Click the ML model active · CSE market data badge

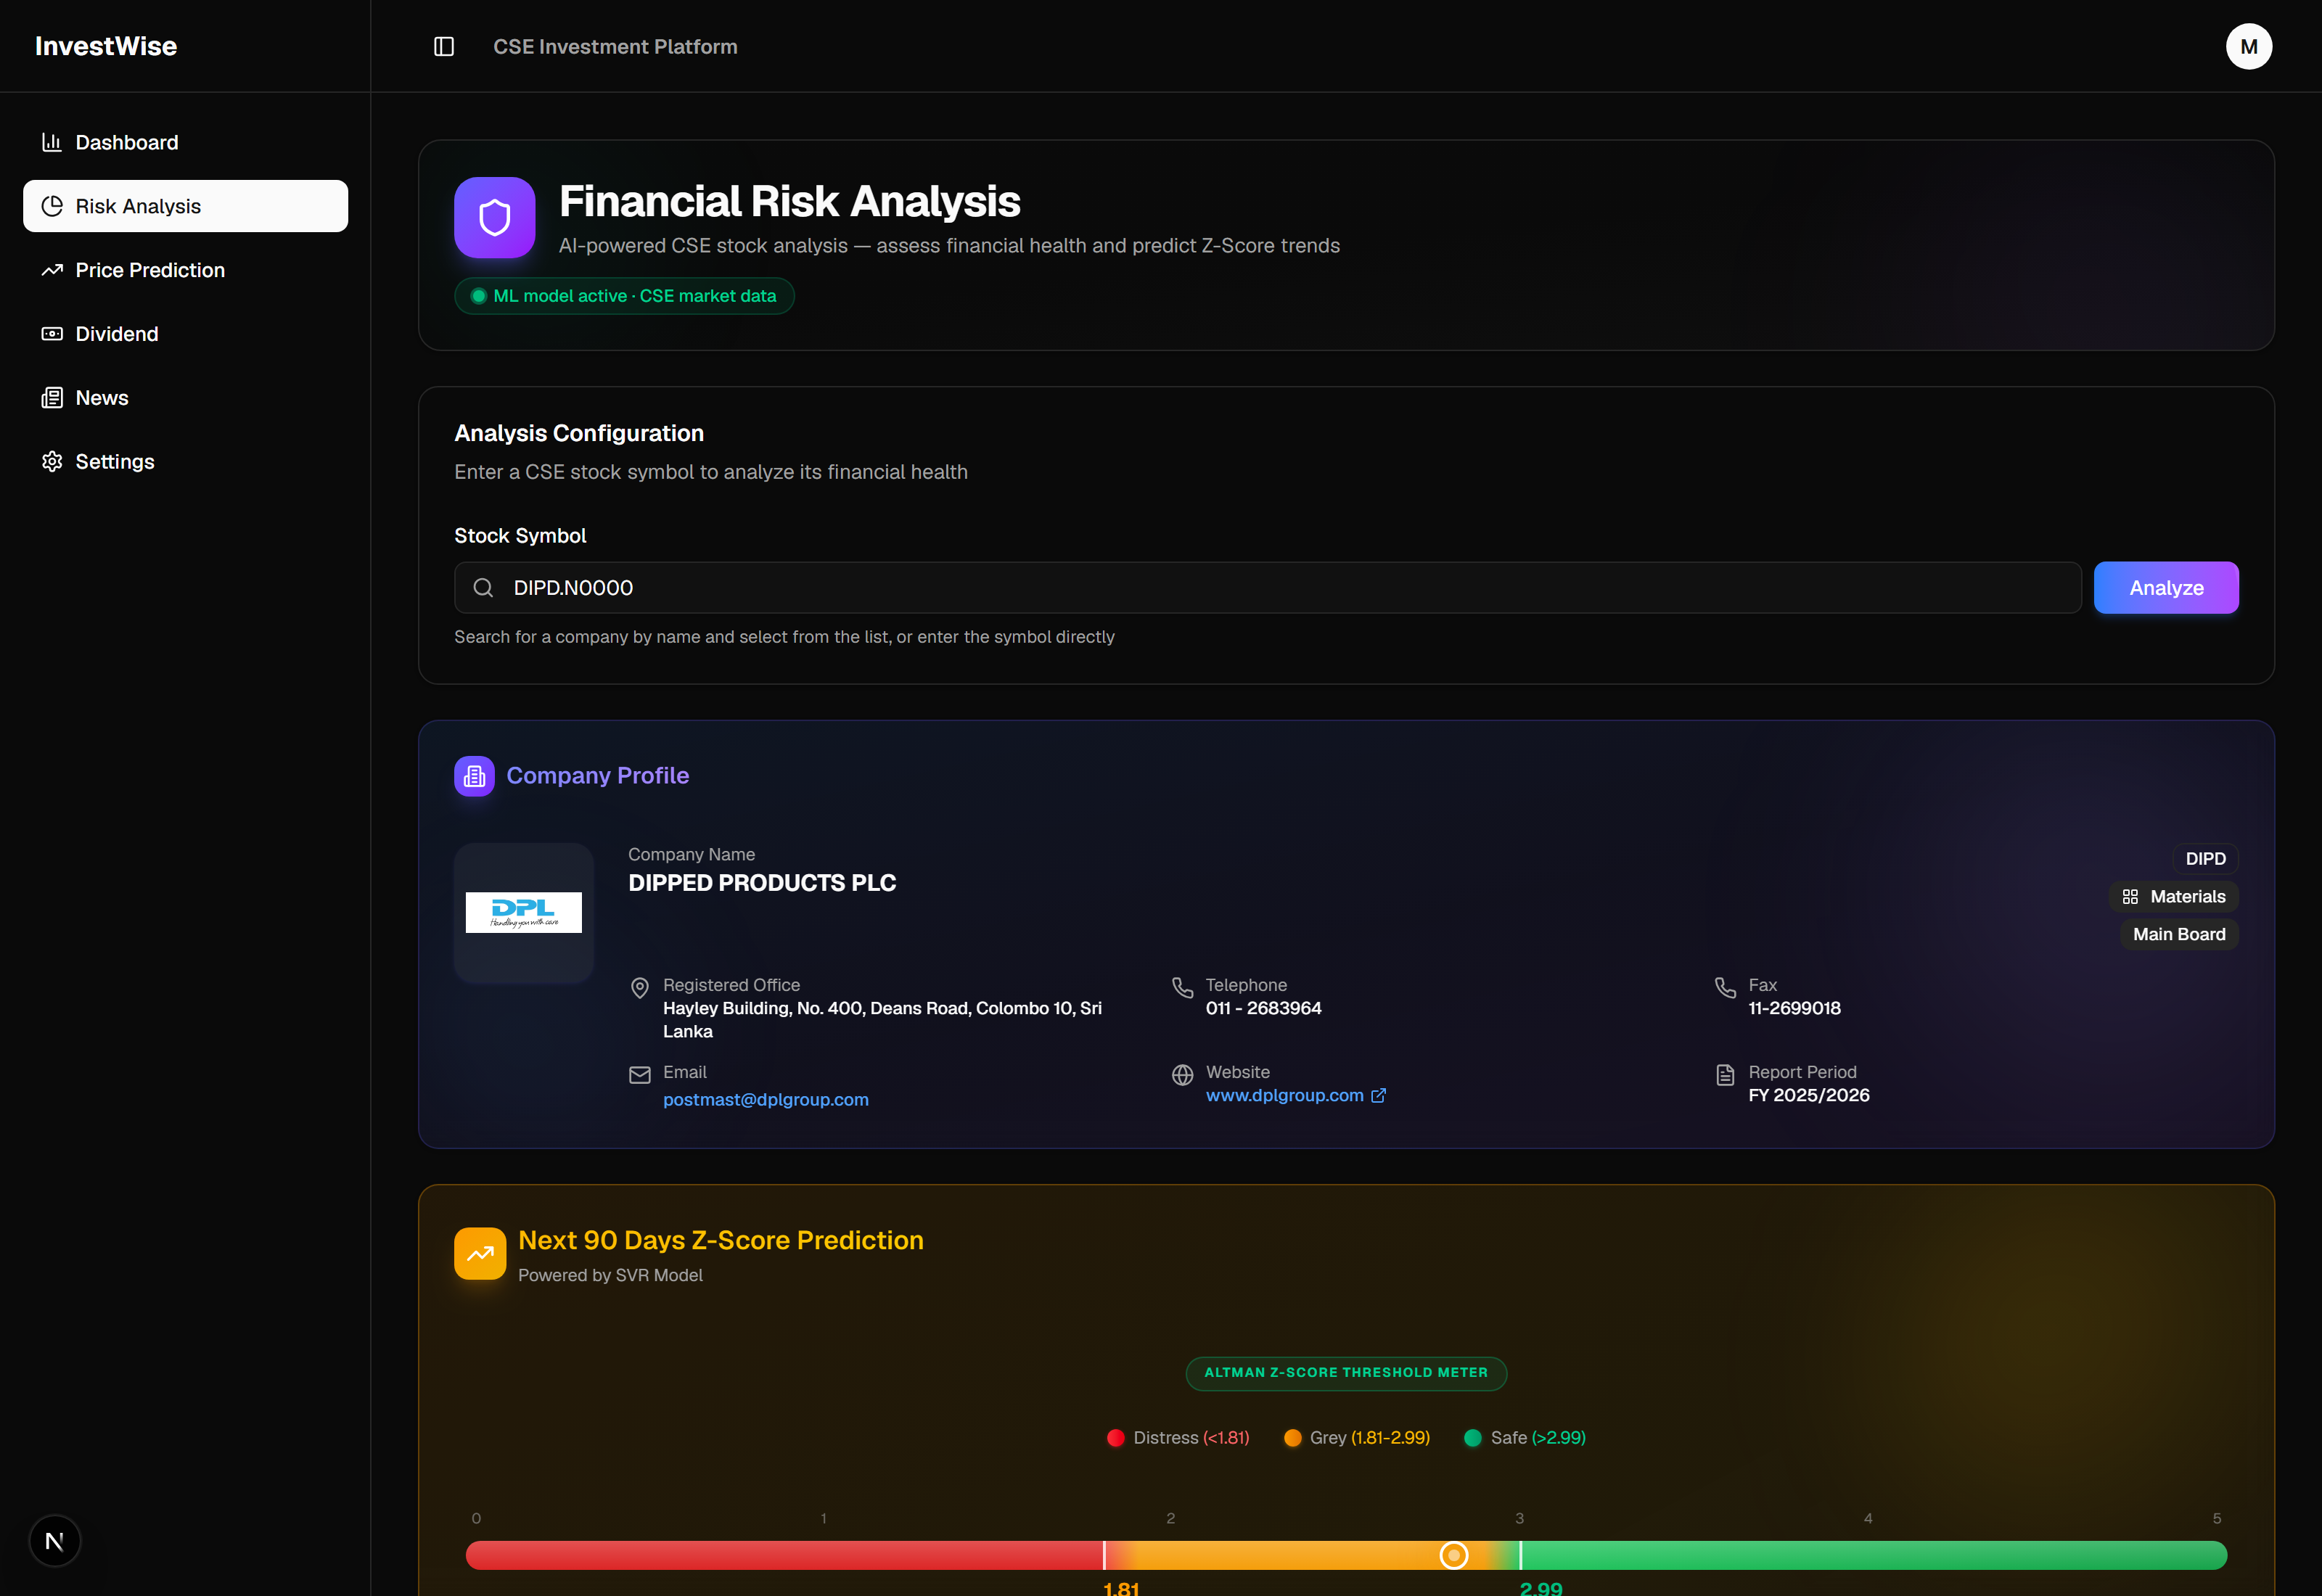coord(624,296)
